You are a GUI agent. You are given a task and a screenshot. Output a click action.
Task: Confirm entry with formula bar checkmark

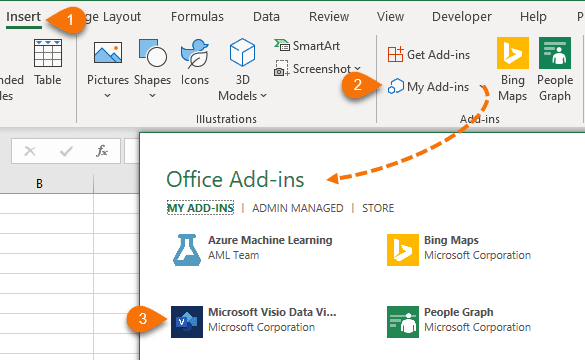coord(66,151)
